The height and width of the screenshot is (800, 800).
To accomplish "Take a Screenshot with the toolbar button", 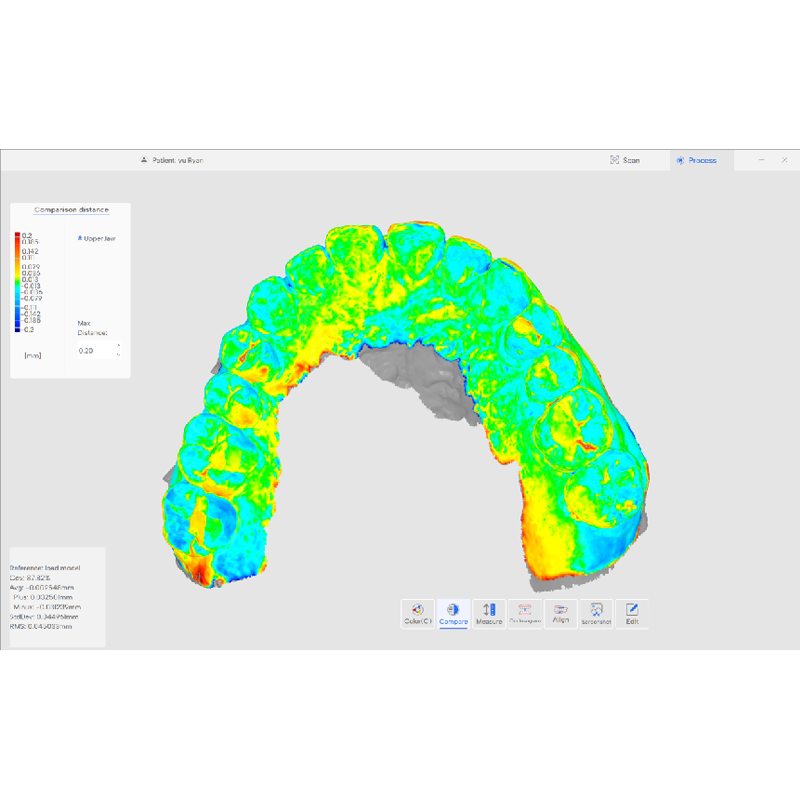I will pos(596,613).
